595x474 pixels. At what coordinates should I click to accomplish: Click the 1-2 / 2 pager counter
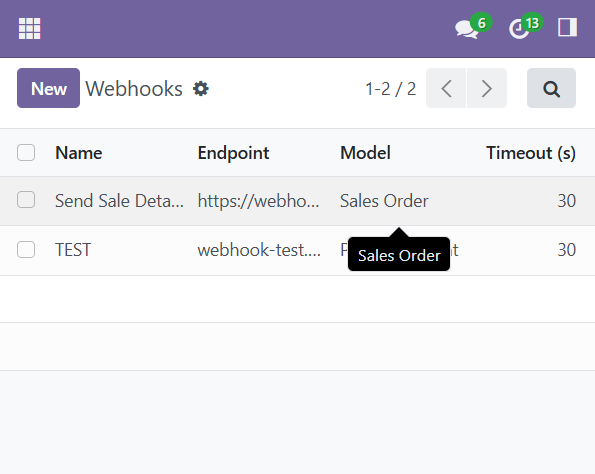pos(390,89)
